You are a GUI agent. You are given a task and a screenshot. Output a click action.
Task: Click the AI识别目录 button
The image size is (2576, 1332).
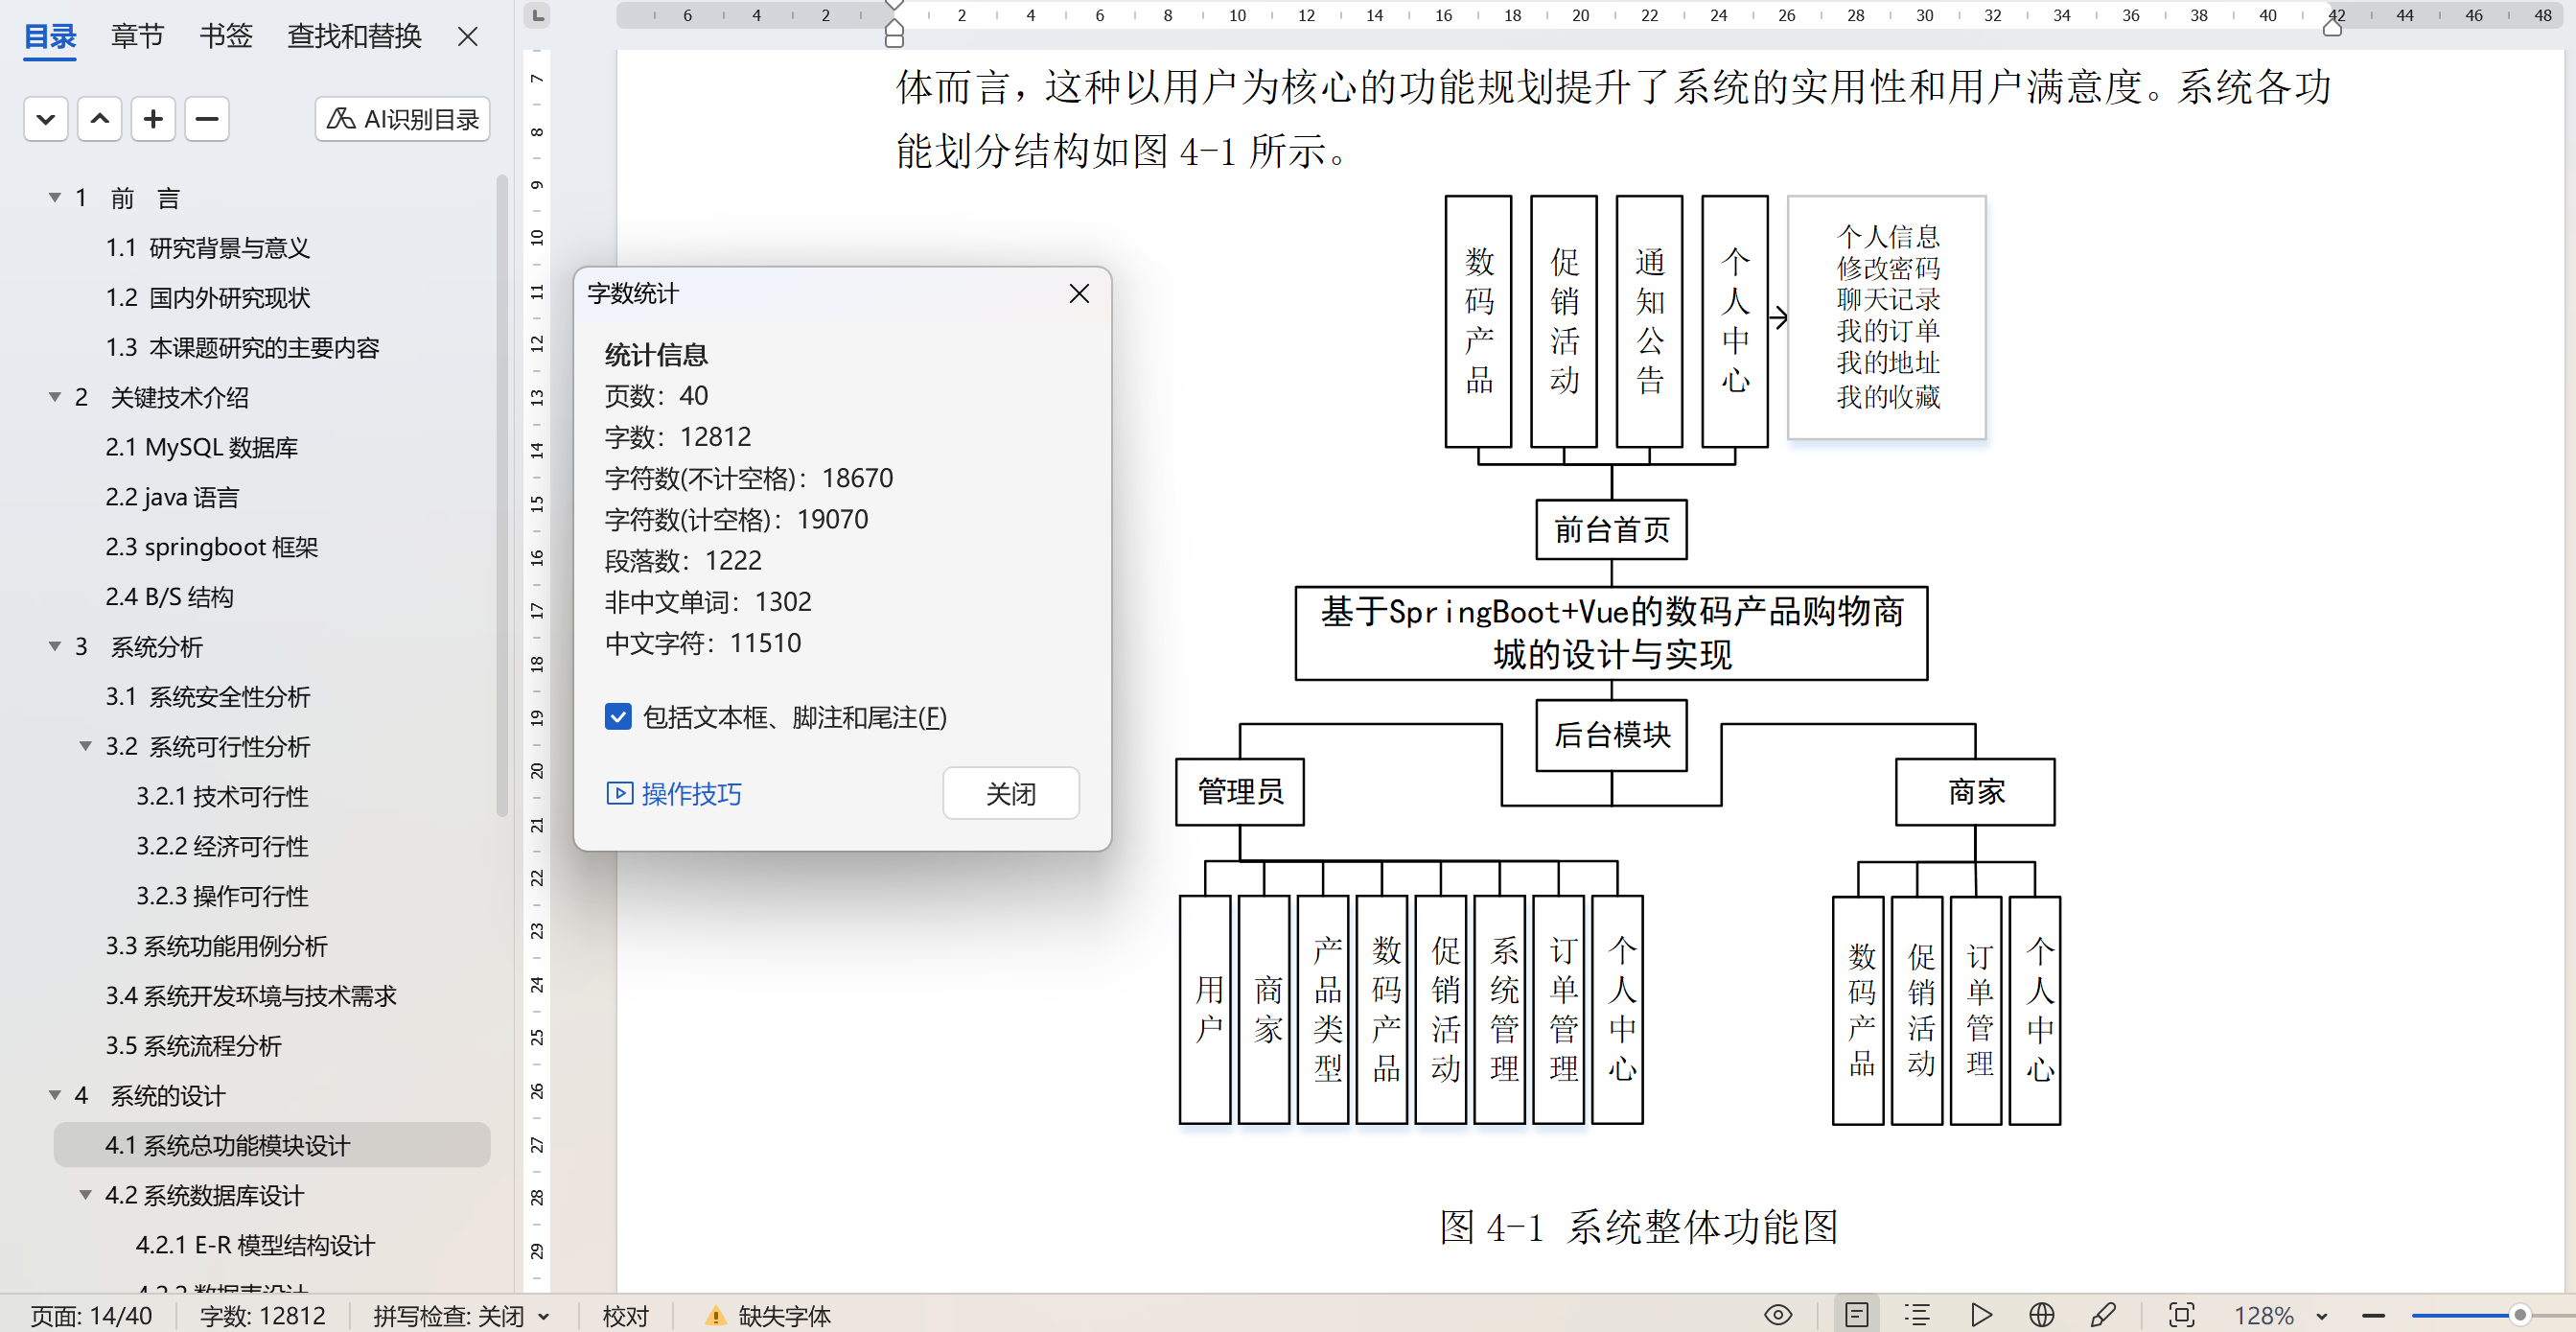tap(402, 119)
